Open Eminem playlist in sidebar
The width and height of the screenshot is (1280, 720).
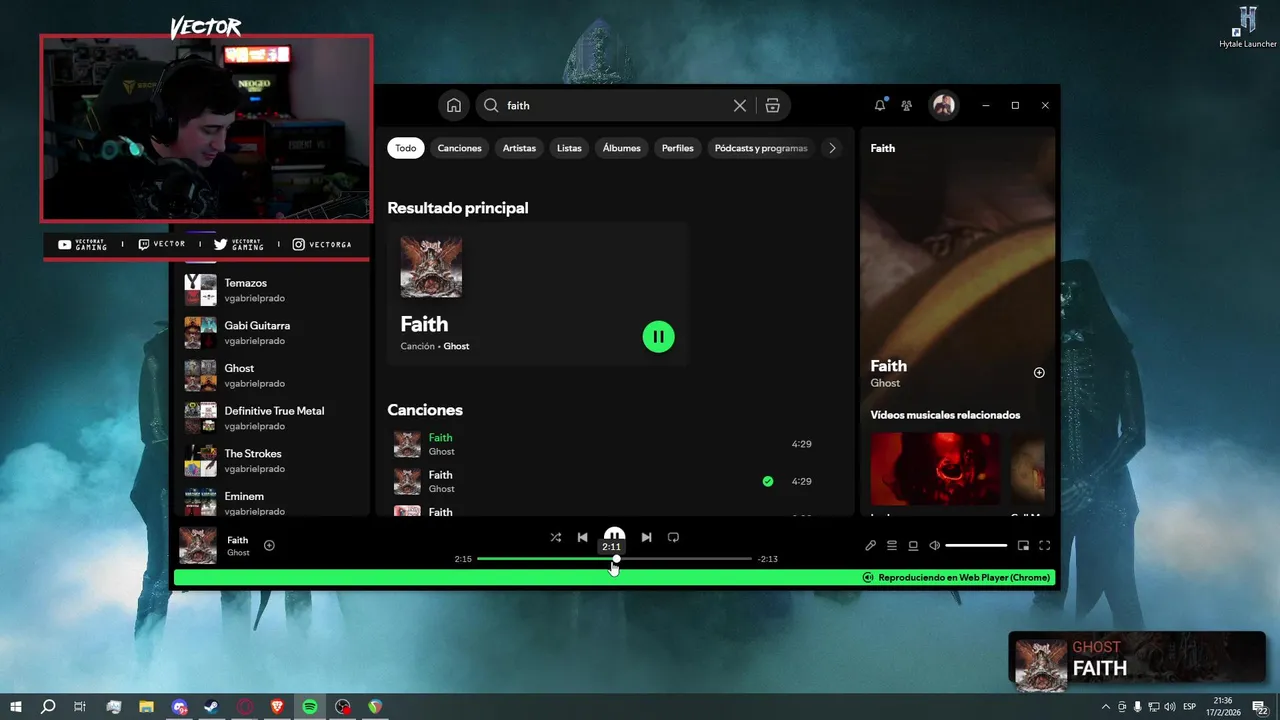[x=270, y=503]
